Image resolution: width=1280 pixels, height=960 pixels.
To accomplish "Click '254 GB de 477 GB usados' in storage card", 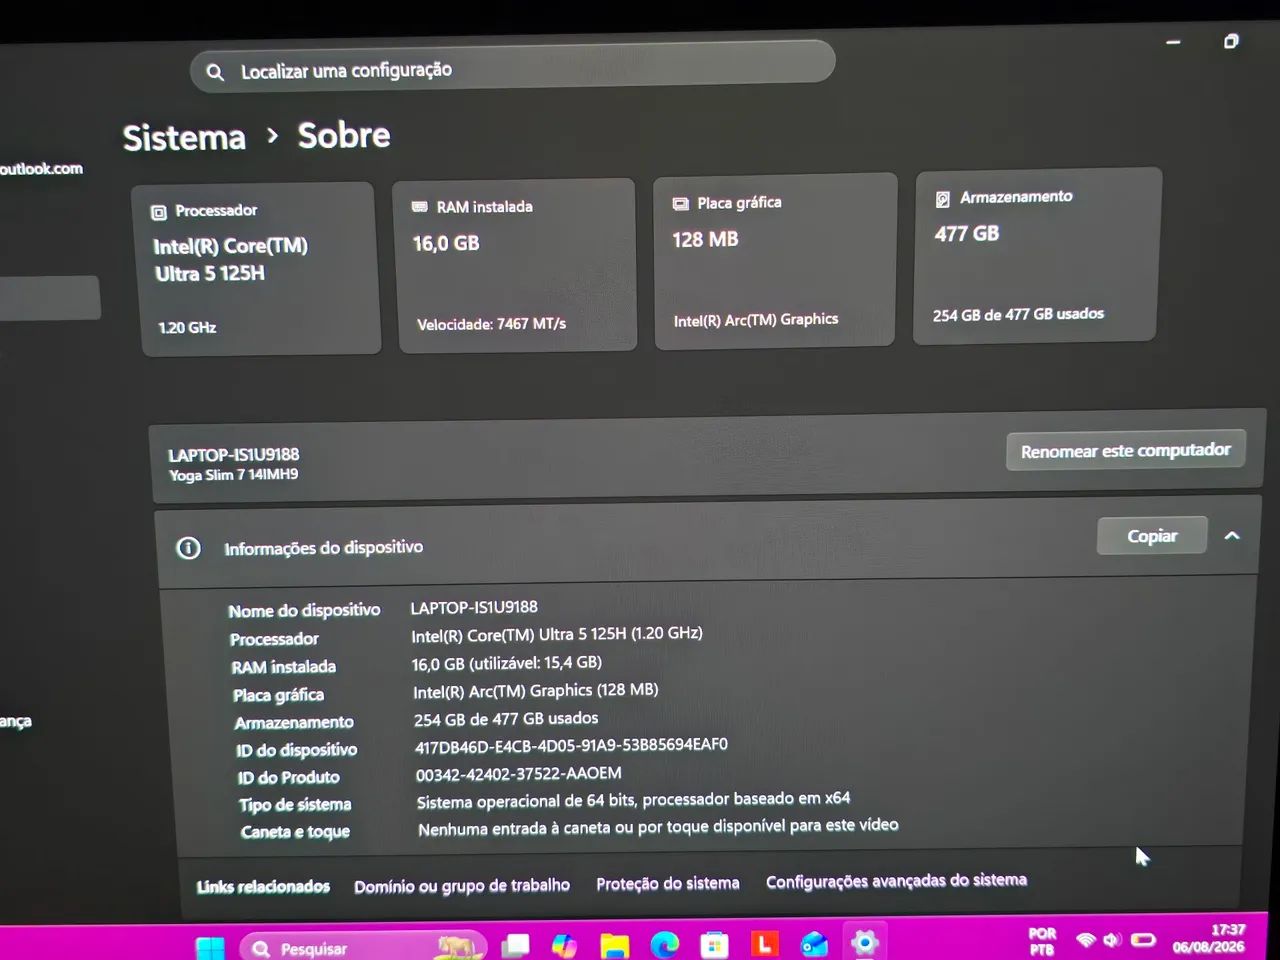I will point(1018,314).
